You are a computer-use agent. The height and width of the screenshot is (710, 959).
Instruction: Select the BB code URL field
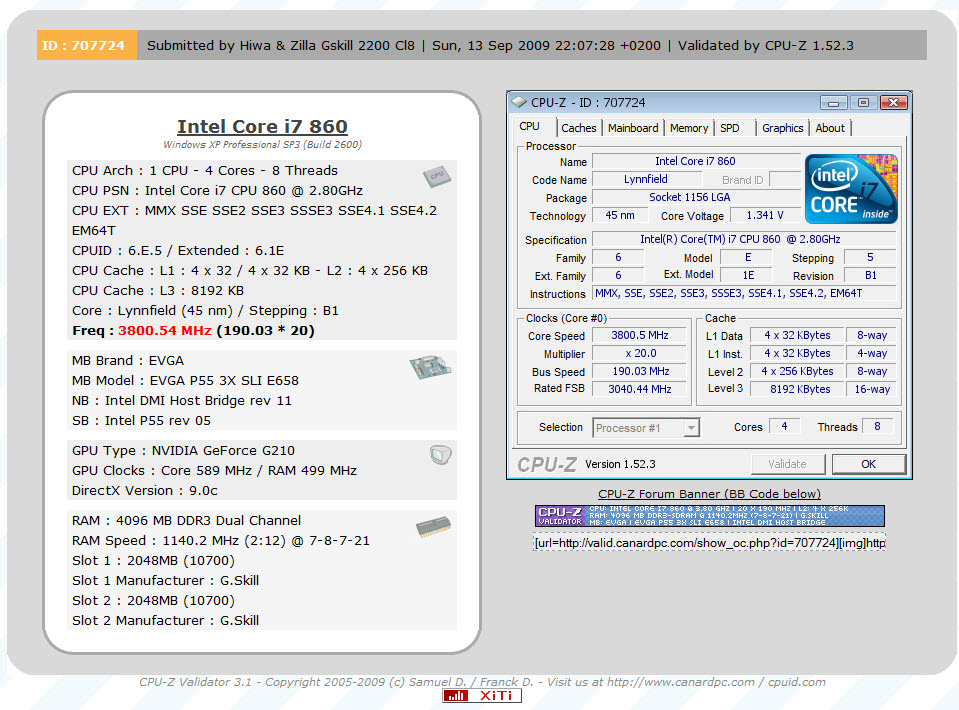coord(709,543)
